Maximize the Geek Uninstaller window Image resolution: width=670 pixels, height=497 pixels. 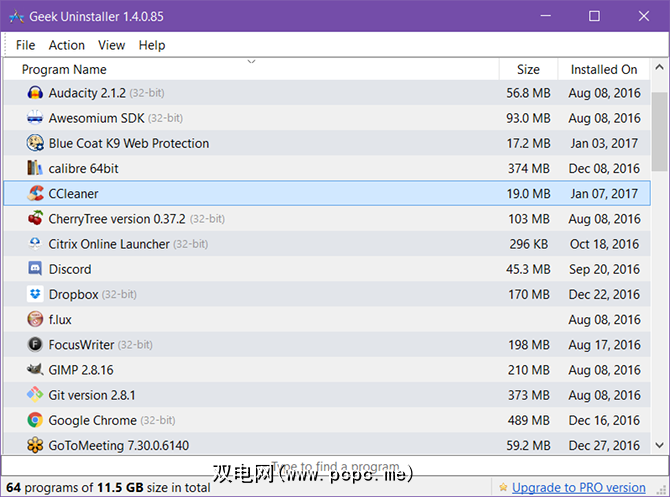(x=594, y=16)
